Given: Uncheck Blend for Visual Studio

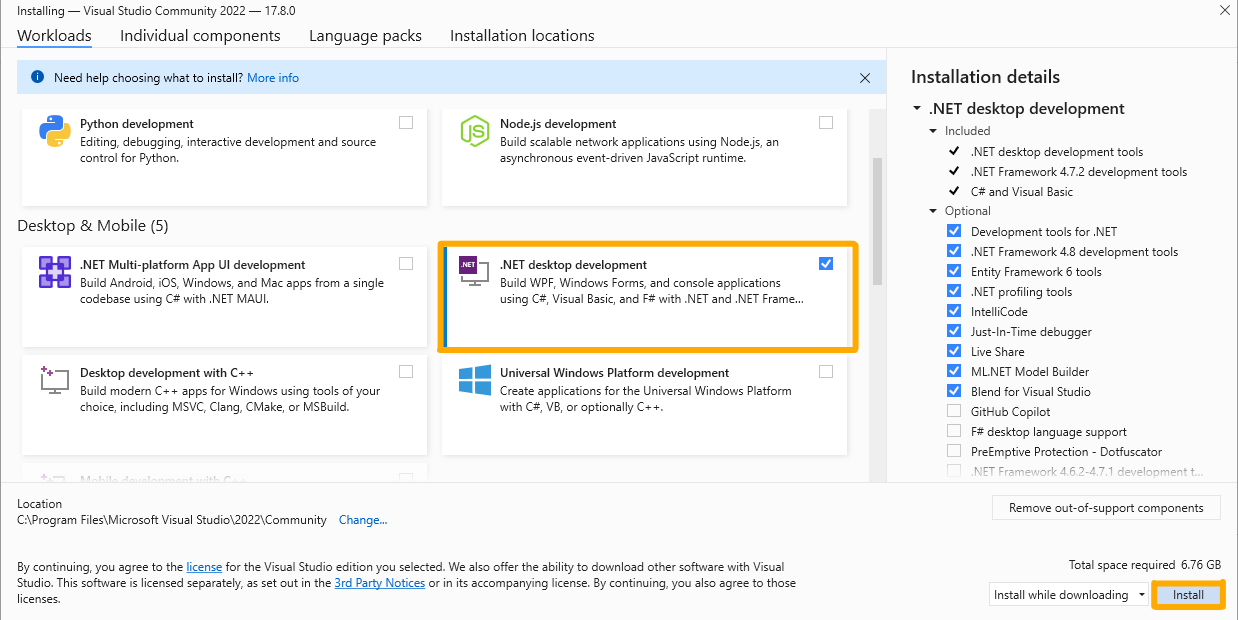Looking at the screenshot, I should (x=954, y=392).
